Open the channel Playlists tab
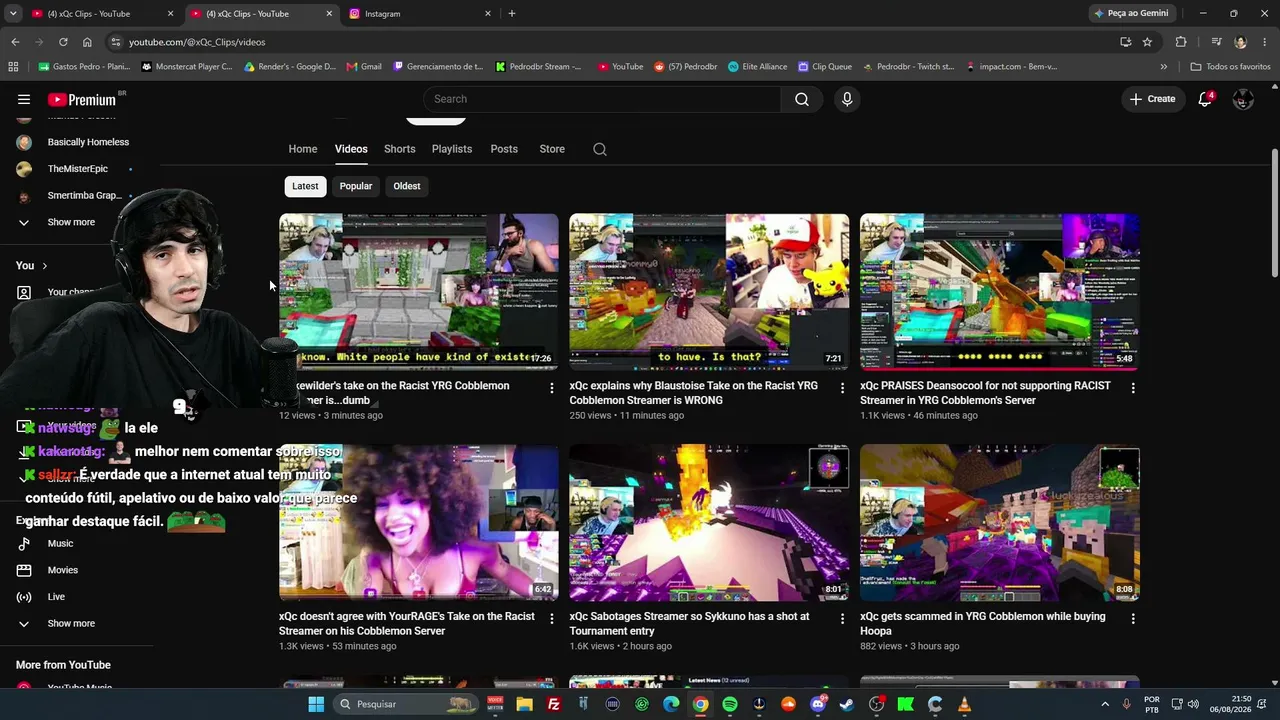This screenshot has width=1280, height=720. [452, 149]
